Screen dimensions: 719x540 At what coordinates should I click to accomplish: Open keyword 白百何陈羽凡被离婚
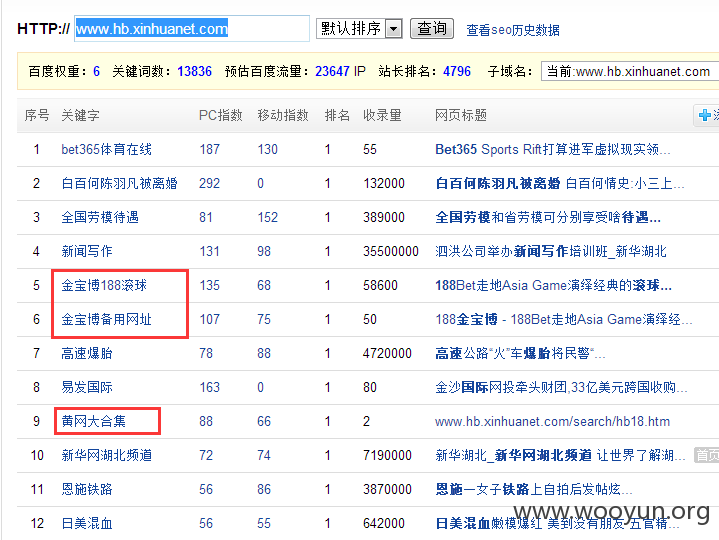(x=119, y=183)
